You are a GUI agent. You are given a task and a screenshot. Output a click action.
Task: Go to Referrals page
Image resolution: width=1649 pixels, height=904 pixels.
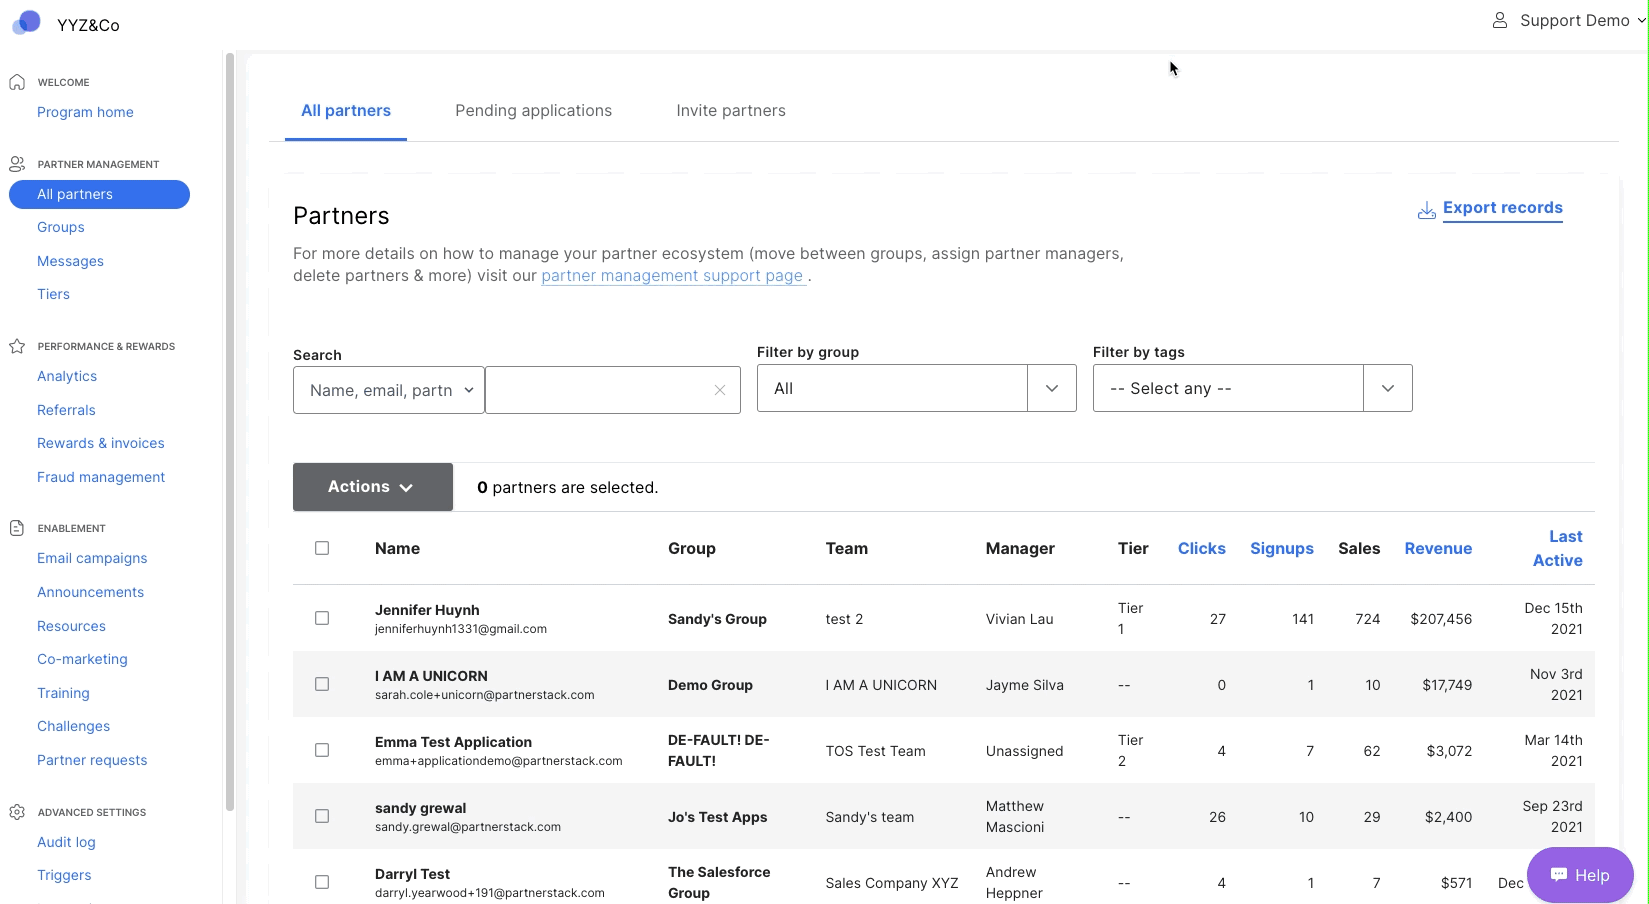66,410
